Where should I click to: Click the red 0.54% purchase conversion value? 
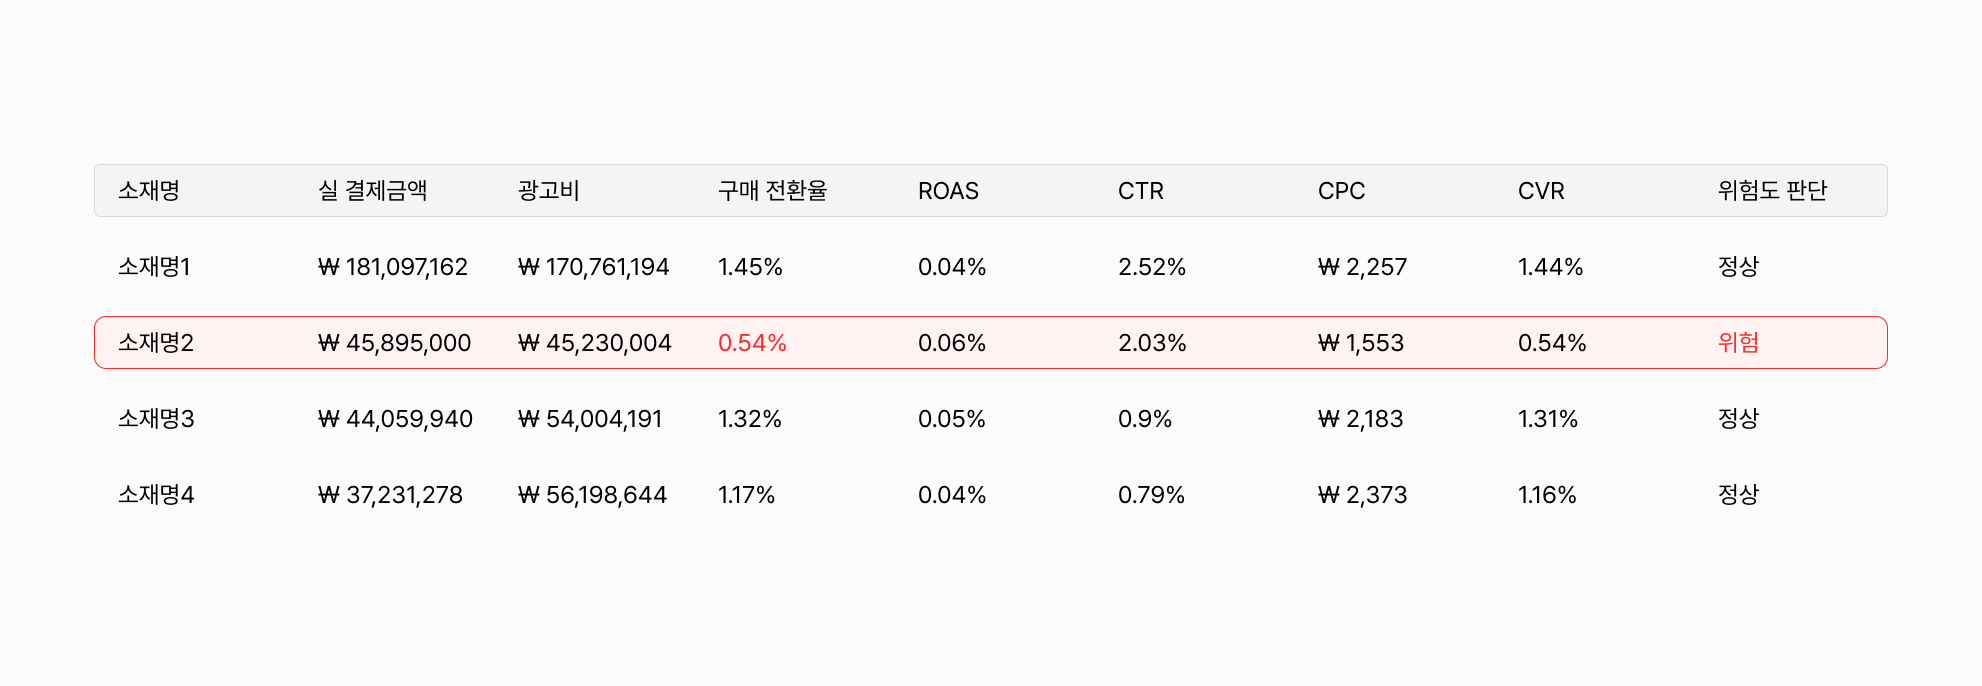click(x=752, y=343)
